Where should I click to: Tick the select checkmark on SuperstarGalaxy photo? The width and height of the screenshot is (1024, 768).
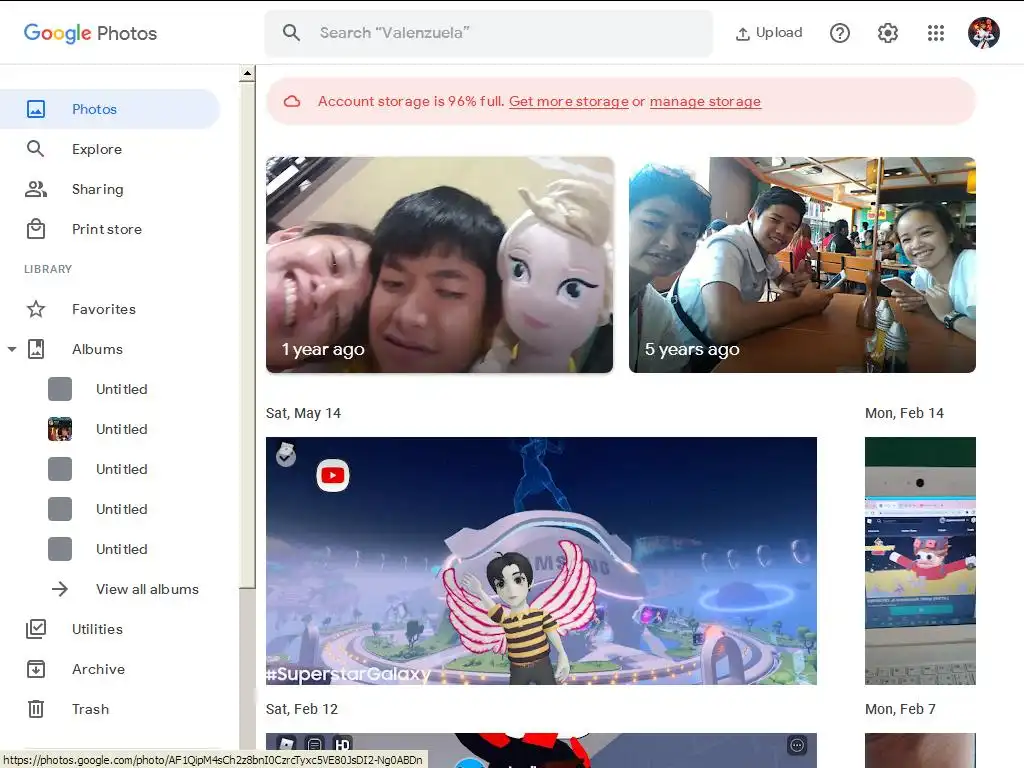tap(285, 455)
